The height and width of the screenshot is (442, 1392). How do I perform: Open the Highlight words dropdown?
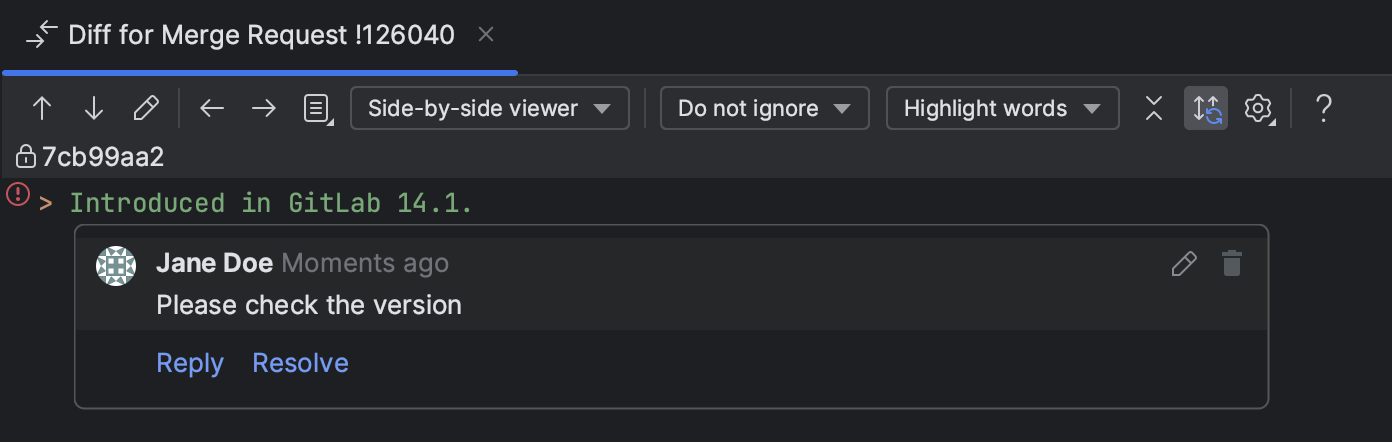(1002, 108)
